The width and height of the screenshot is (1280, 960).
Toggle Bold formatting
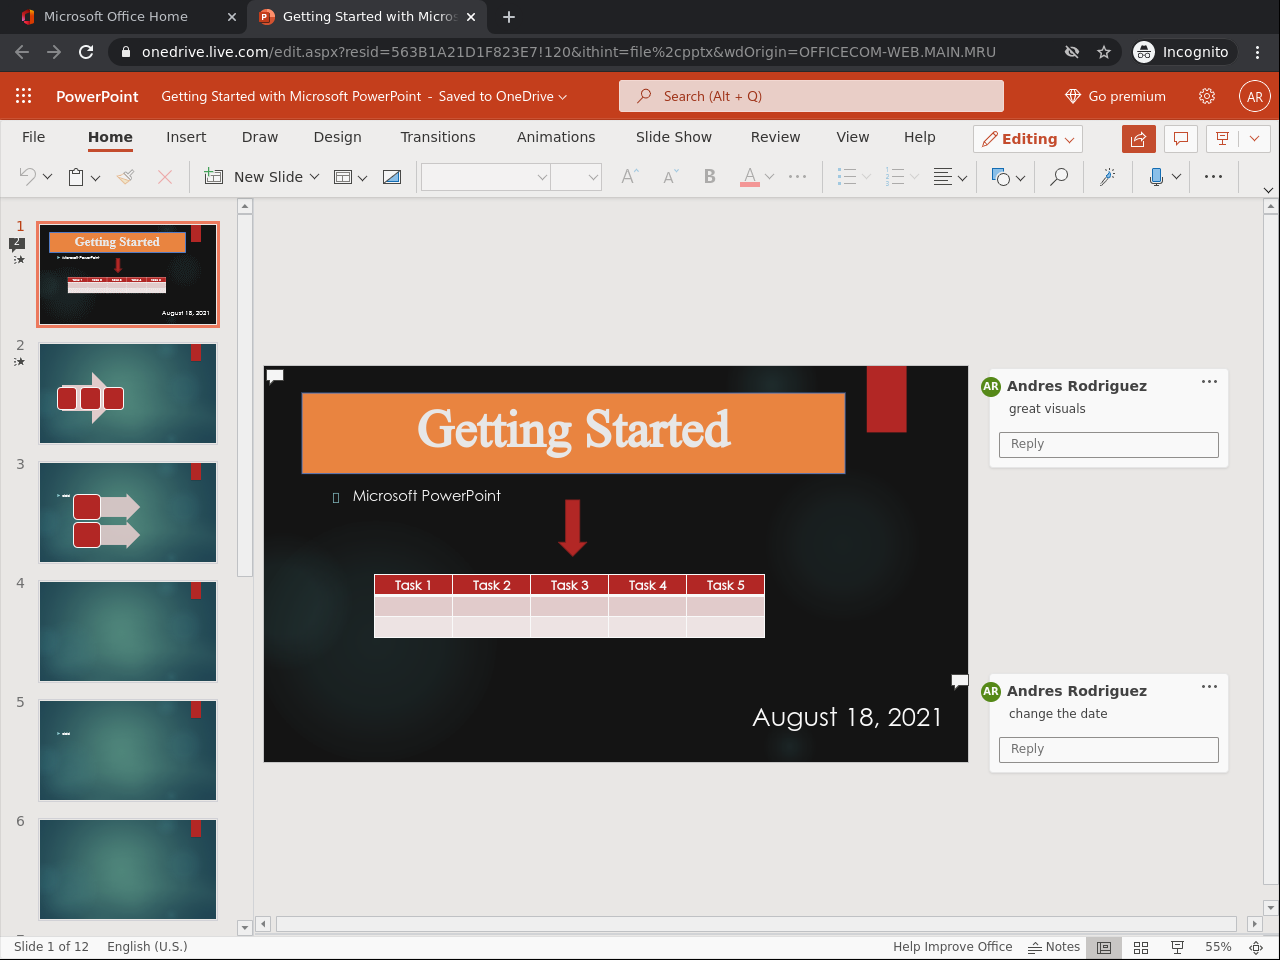(710, 177)
